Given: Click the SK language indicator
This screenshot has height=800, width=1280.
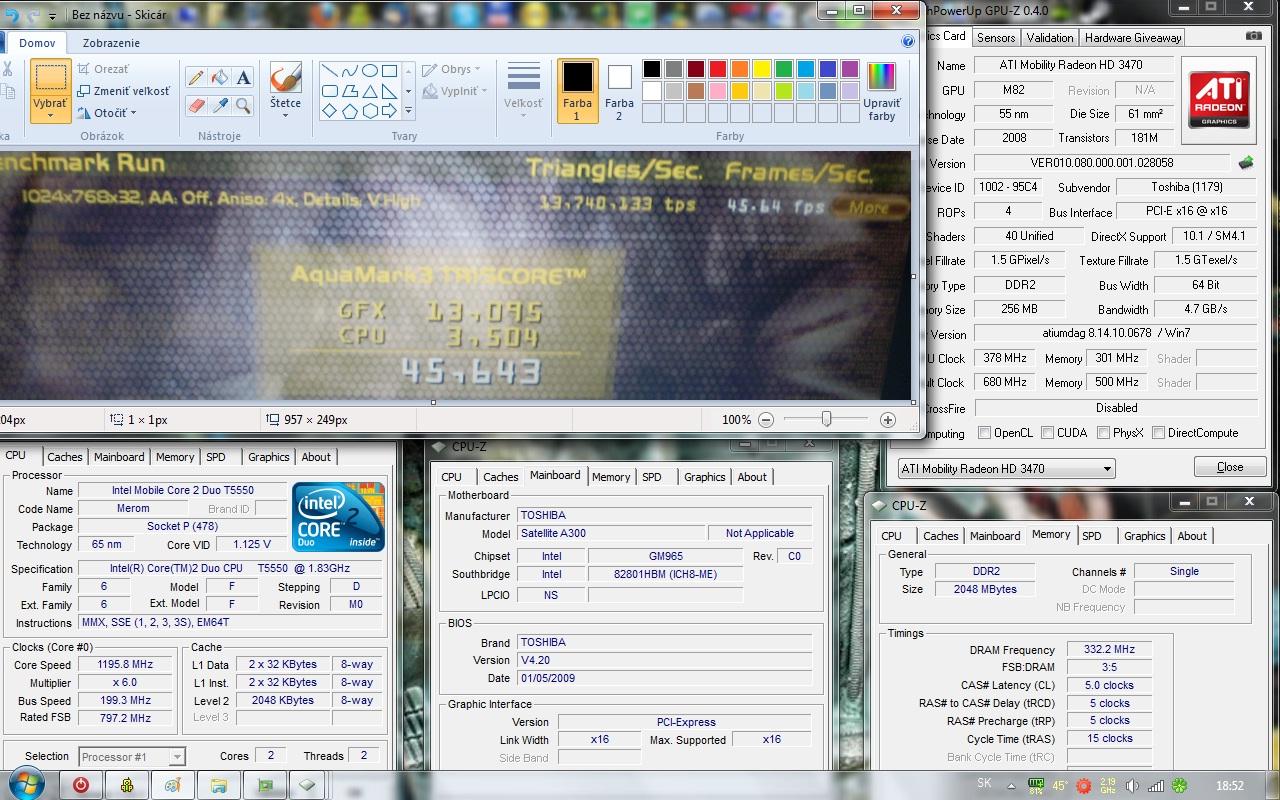Looking at the screenshot, I should [x=984, y=783].
